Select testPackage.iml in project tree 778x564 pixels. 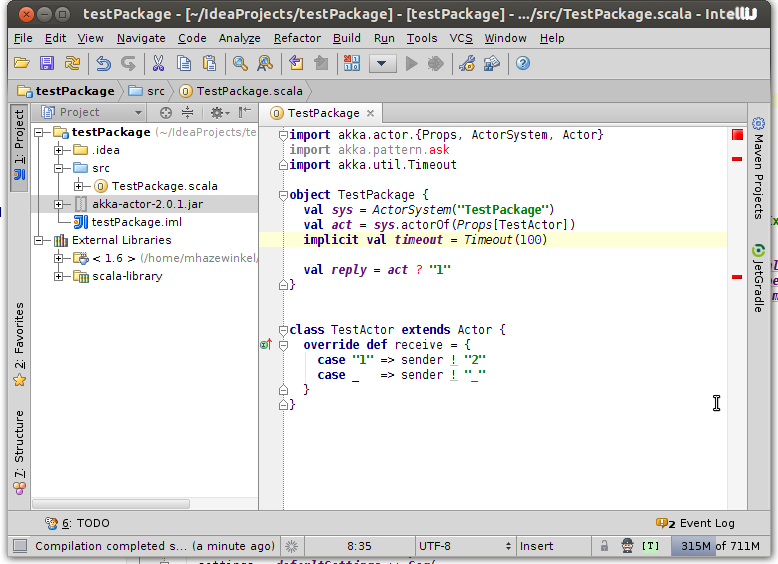[x=136, y=222]
